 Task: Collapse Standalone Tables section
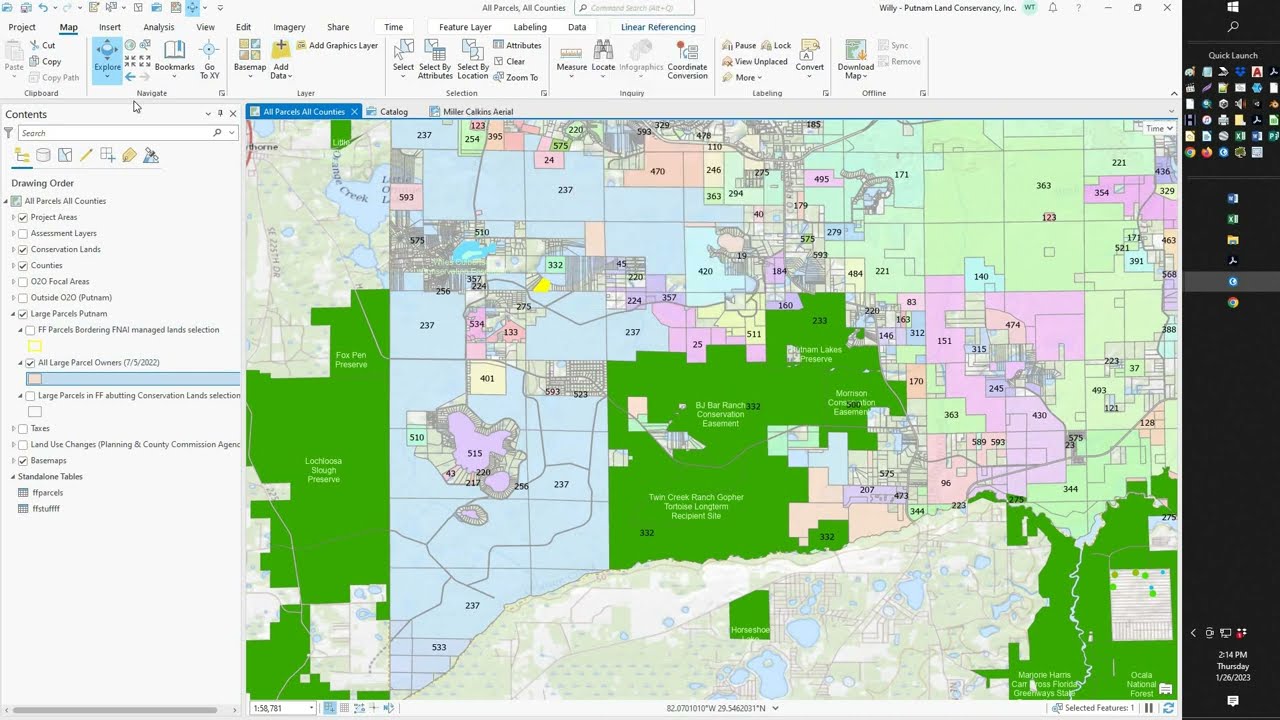point(14,476)
